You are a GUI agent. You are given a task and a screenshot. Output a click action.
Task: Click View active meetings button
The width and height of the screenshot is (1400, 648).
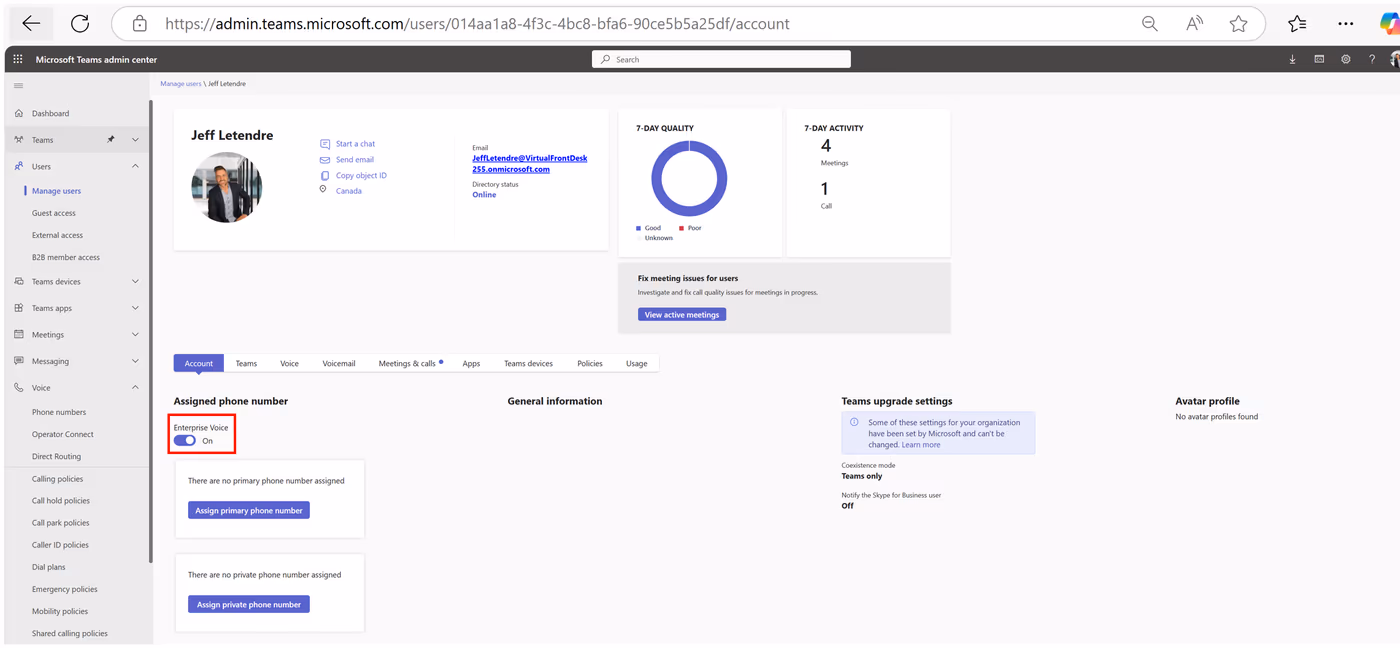[x=682, y=314]
